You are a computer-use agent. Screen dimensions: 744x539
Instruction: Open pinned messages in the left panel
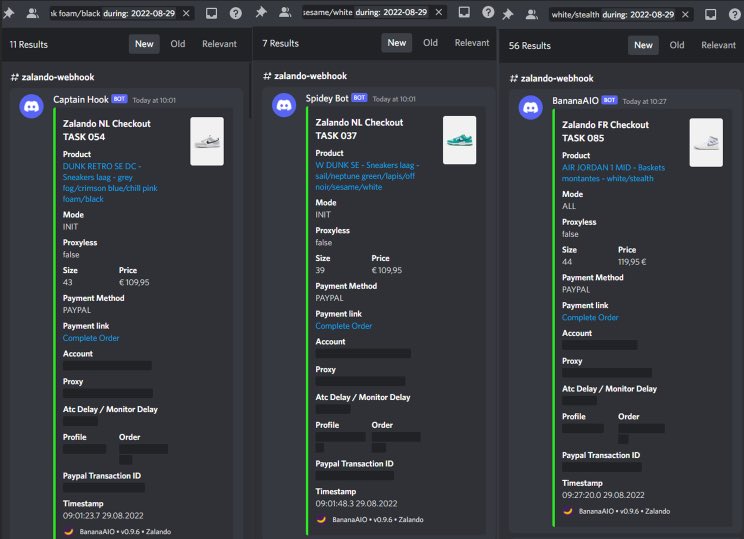[x=9, y=13]
